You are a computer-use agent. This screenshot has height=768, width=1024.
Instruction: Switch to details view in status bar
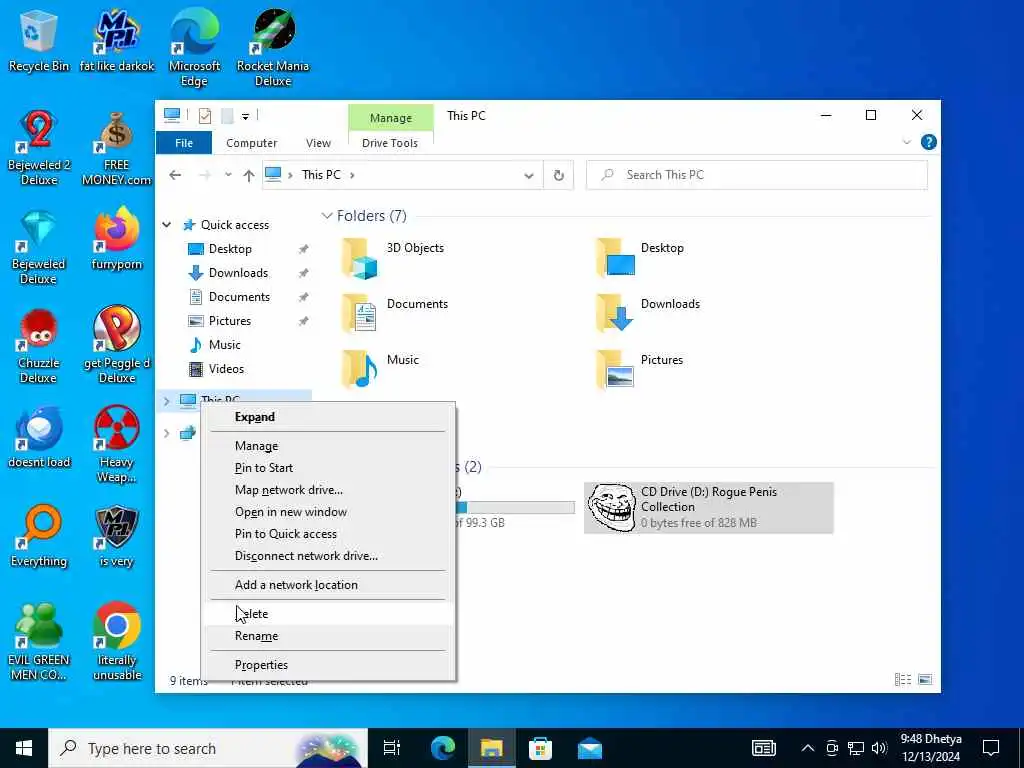click(903, 680)
